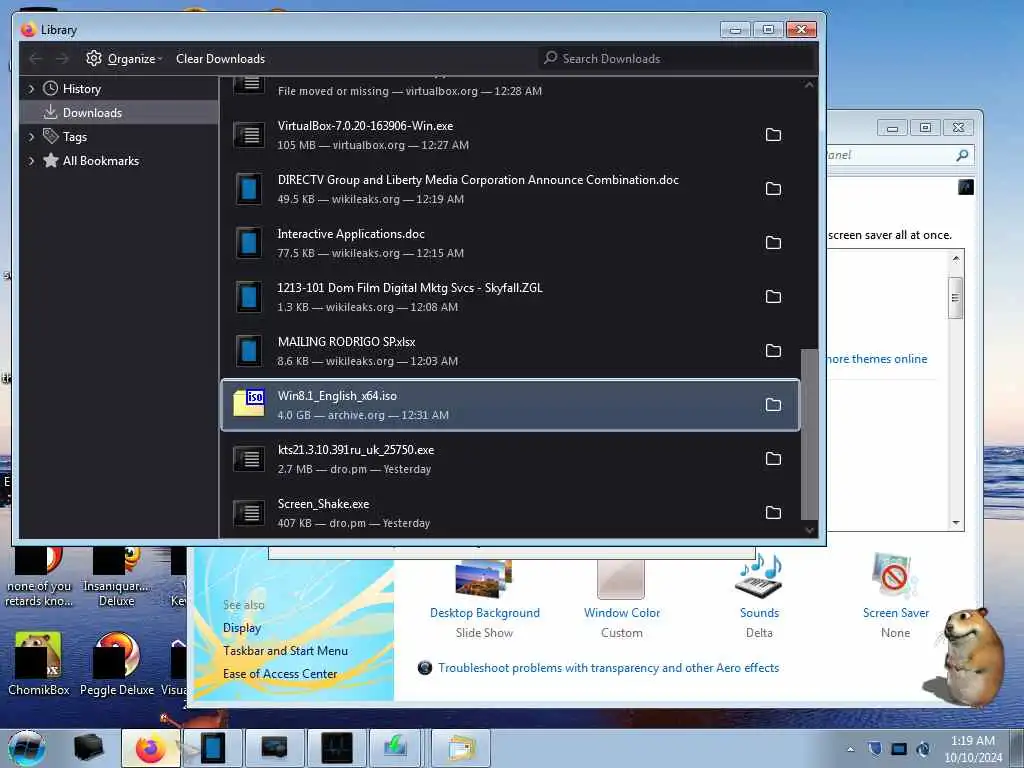This screenshot has width=1024, height=768.
Task: Click Troubleshoot problems with transparency link
Action: click(x=608, y=667)
